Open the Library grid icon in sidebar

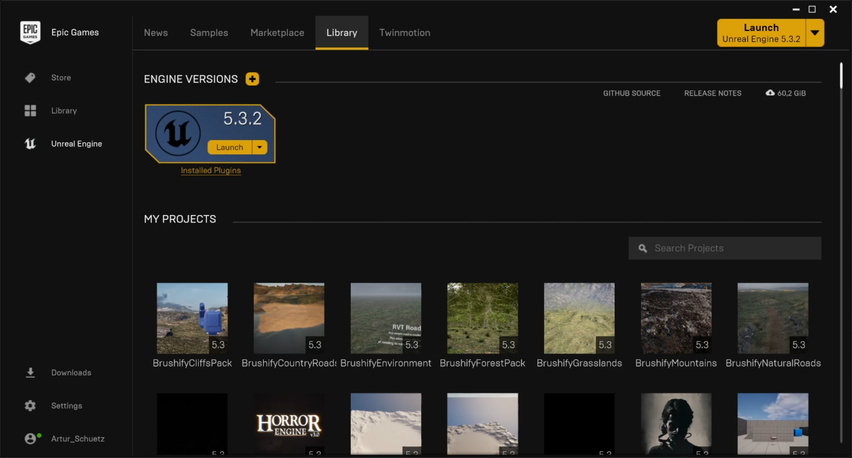click(x=30, y=111)
